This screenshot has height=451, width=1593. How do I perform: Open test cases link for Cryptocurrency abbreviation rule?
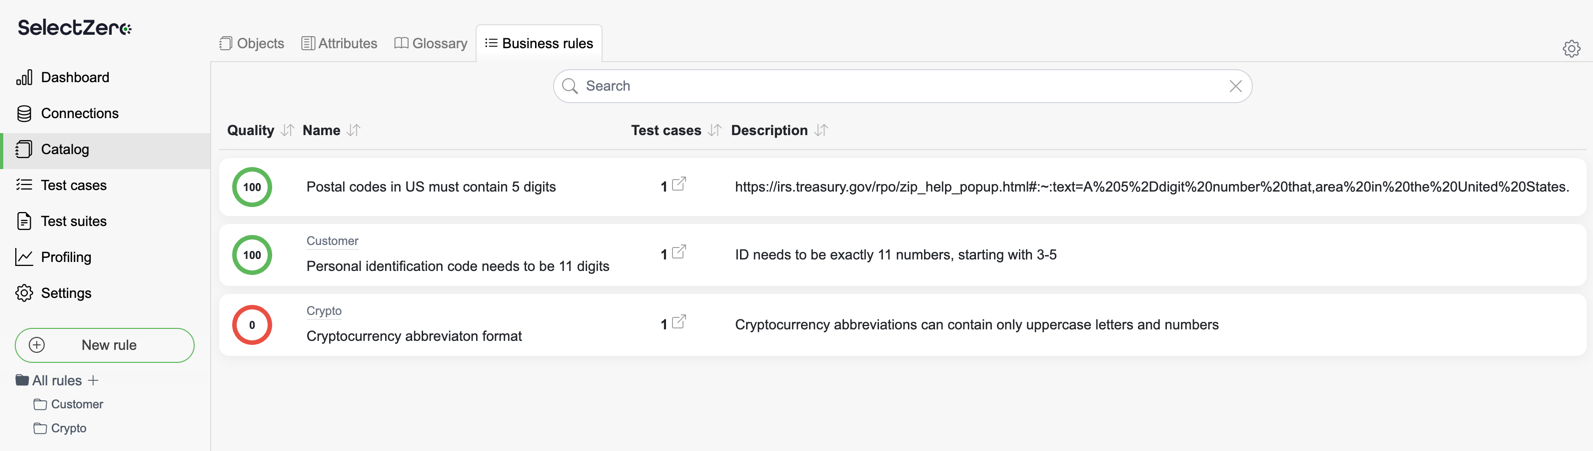coord(678,323)
